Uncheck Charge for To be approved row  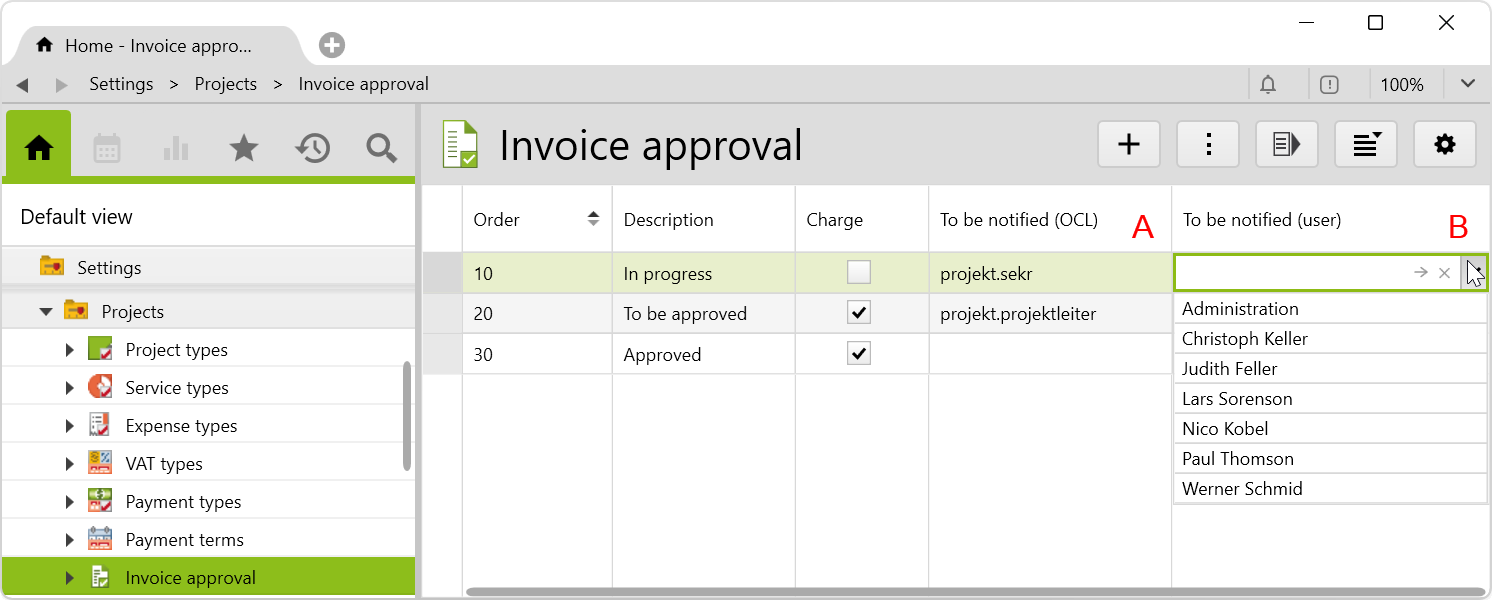858,313
